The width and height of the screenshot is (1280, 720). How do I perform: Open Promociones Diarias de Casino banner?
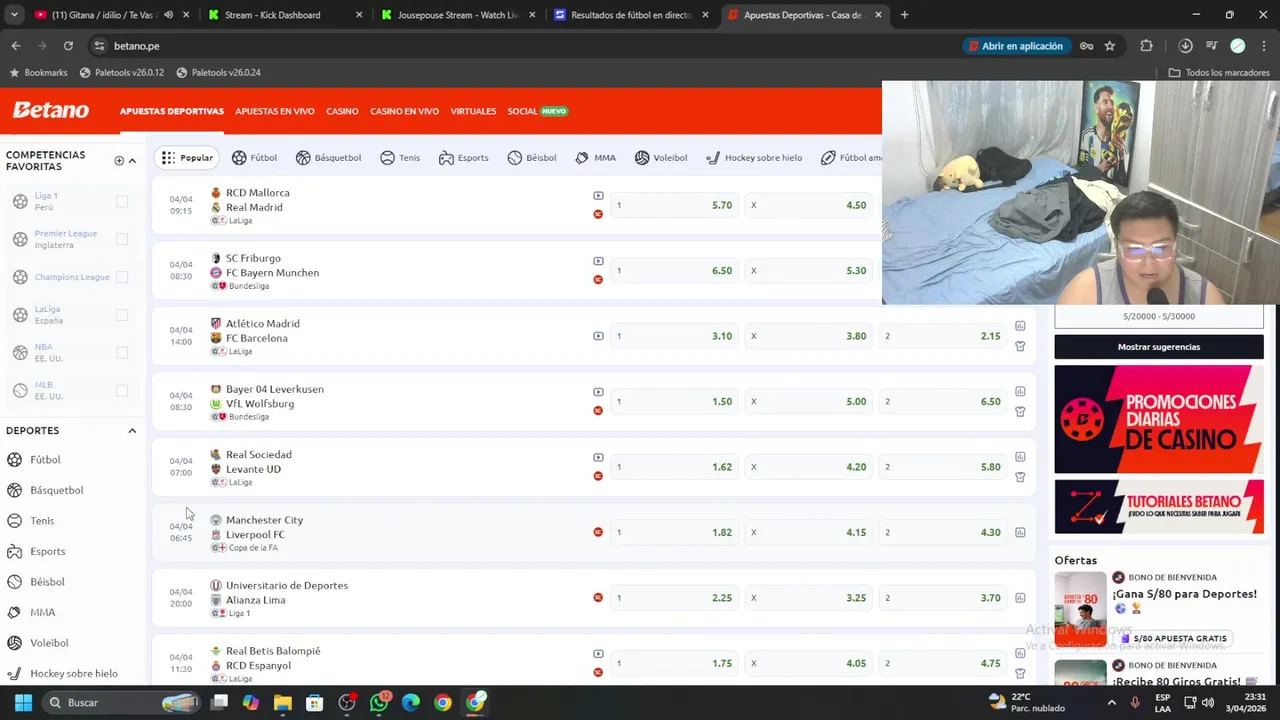[x=1159, y=419]
